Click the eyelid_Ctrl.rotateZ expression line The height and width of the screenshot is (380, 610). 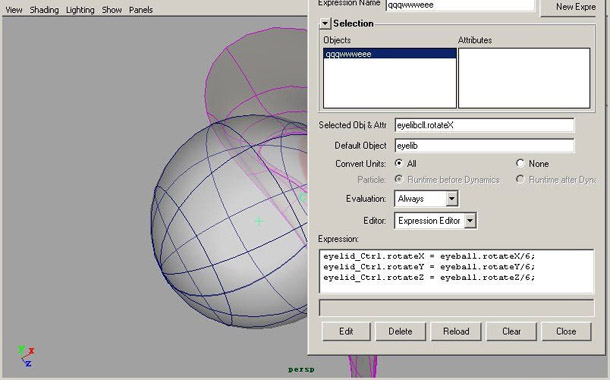[429, 277]
